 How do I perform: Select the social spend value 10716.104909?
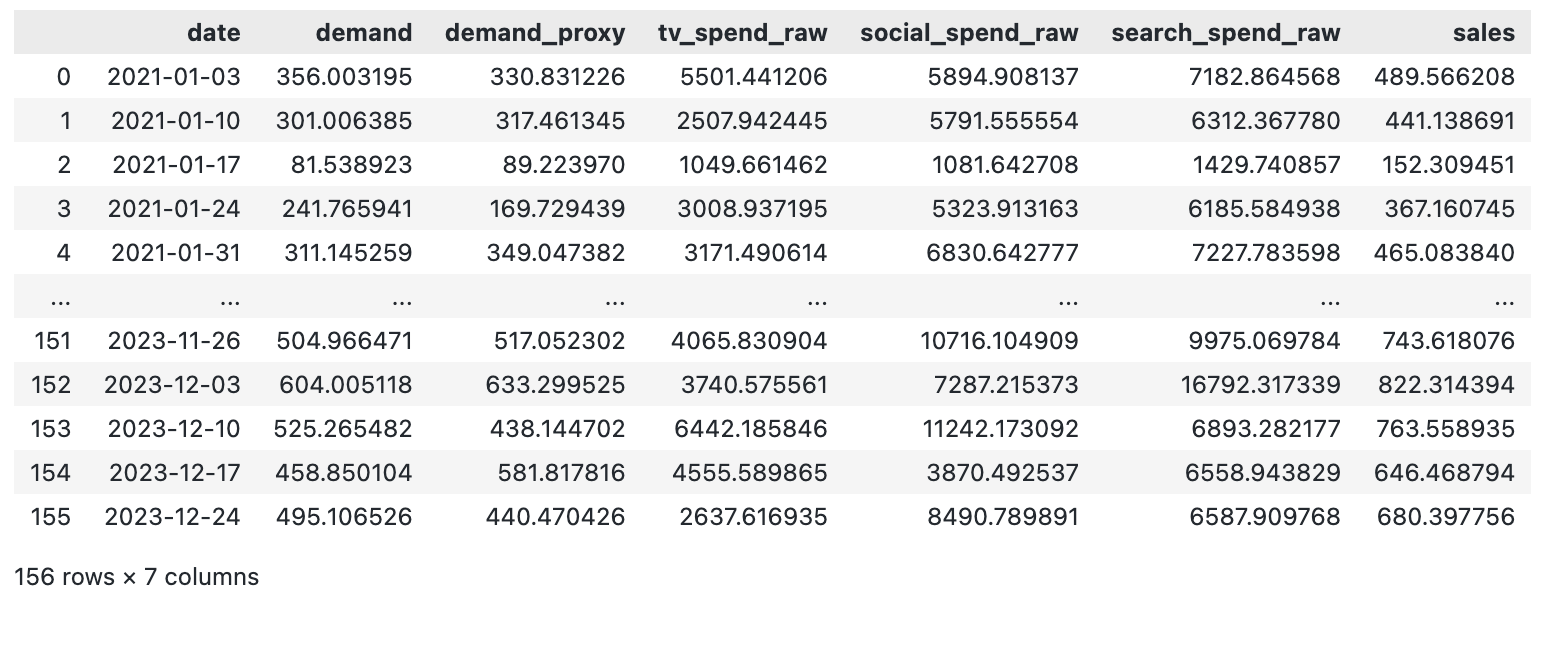tap(999, 341)
